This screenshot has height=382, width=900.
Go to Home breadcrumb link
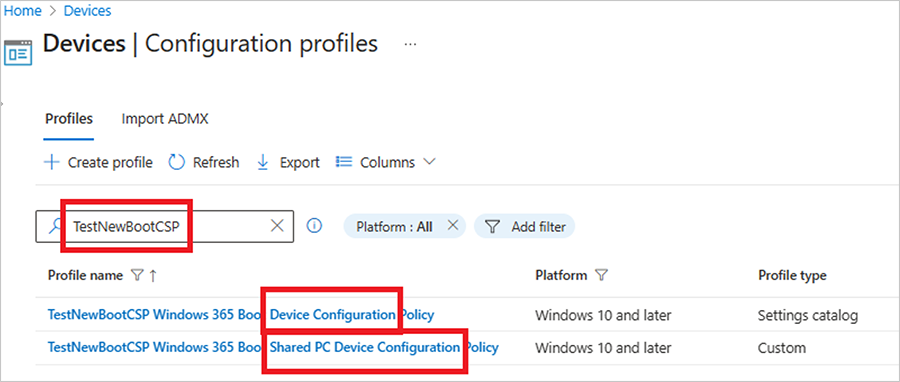pos(22,10)
